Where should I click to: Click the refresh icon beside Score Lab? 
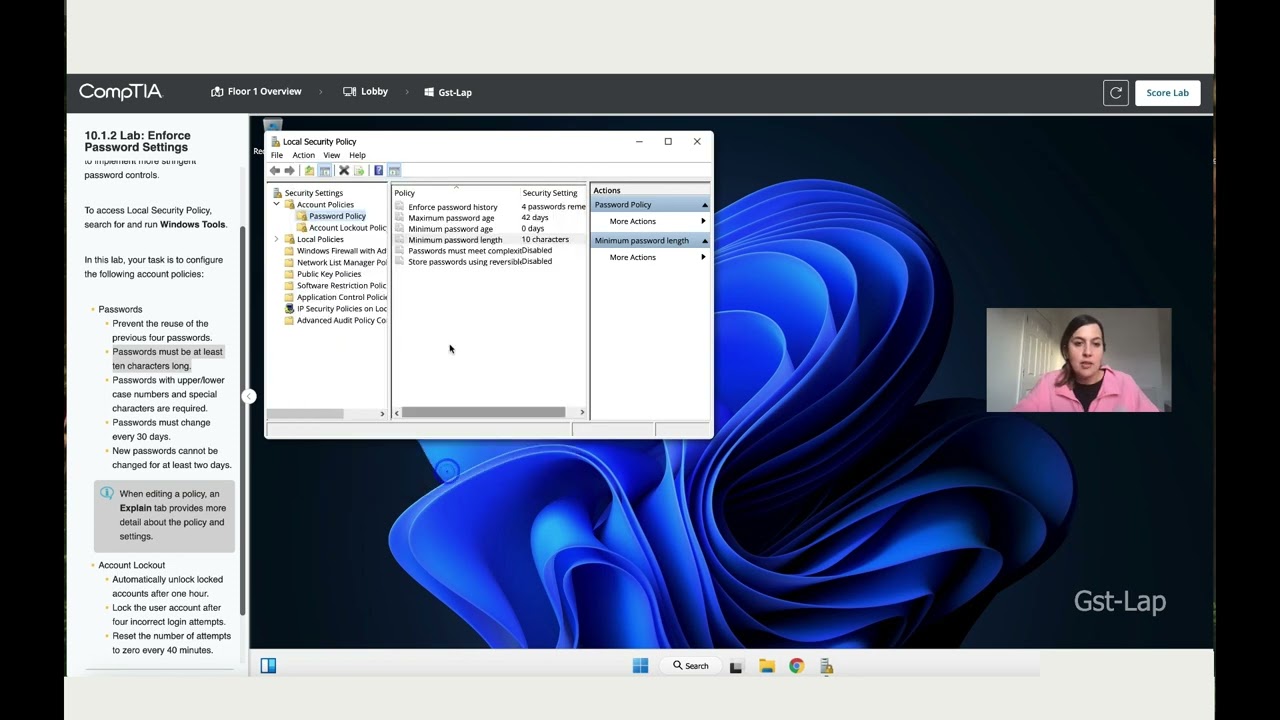pos(1116,93)
